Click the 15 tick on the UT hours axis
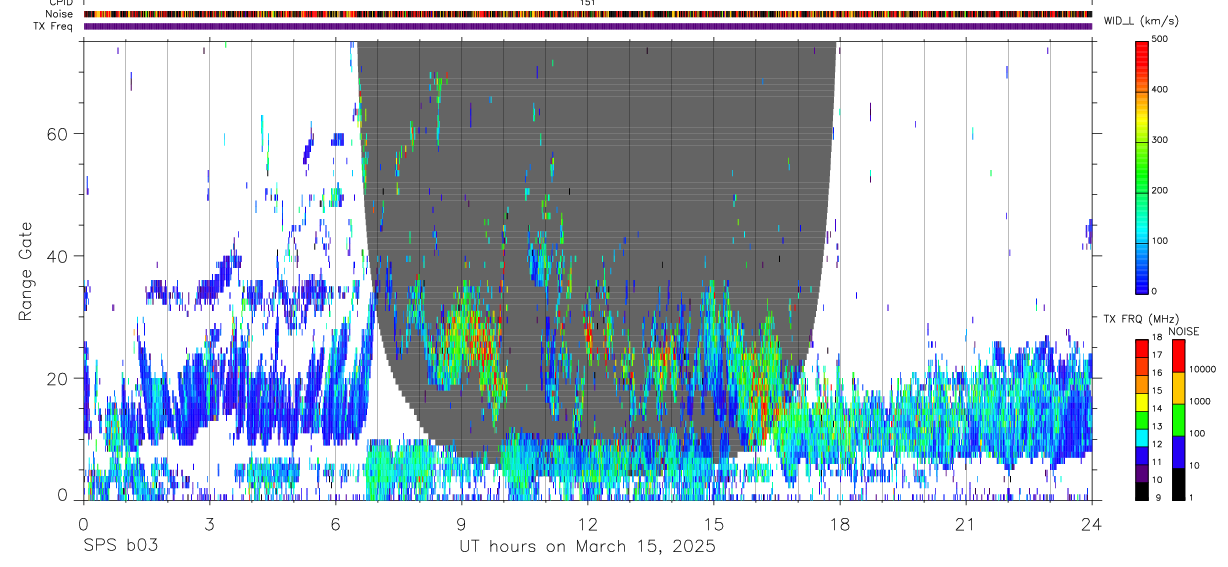This screenshot has height=567, width=1228. 714,524
